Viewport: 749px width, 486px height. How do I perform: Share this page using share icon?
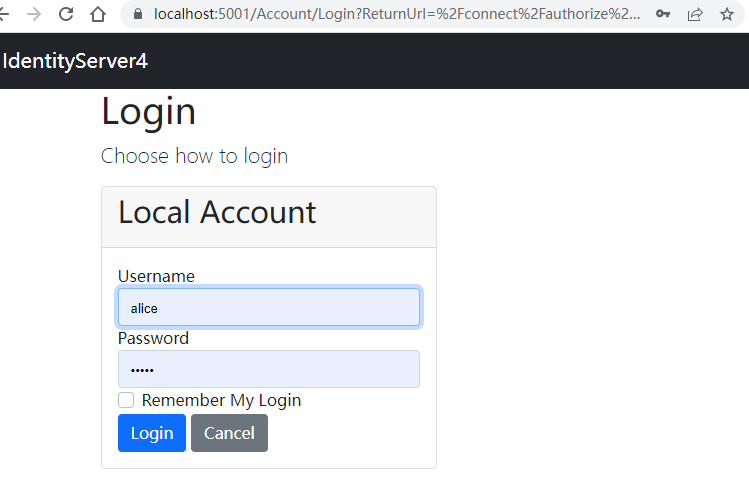pos(695,14)
